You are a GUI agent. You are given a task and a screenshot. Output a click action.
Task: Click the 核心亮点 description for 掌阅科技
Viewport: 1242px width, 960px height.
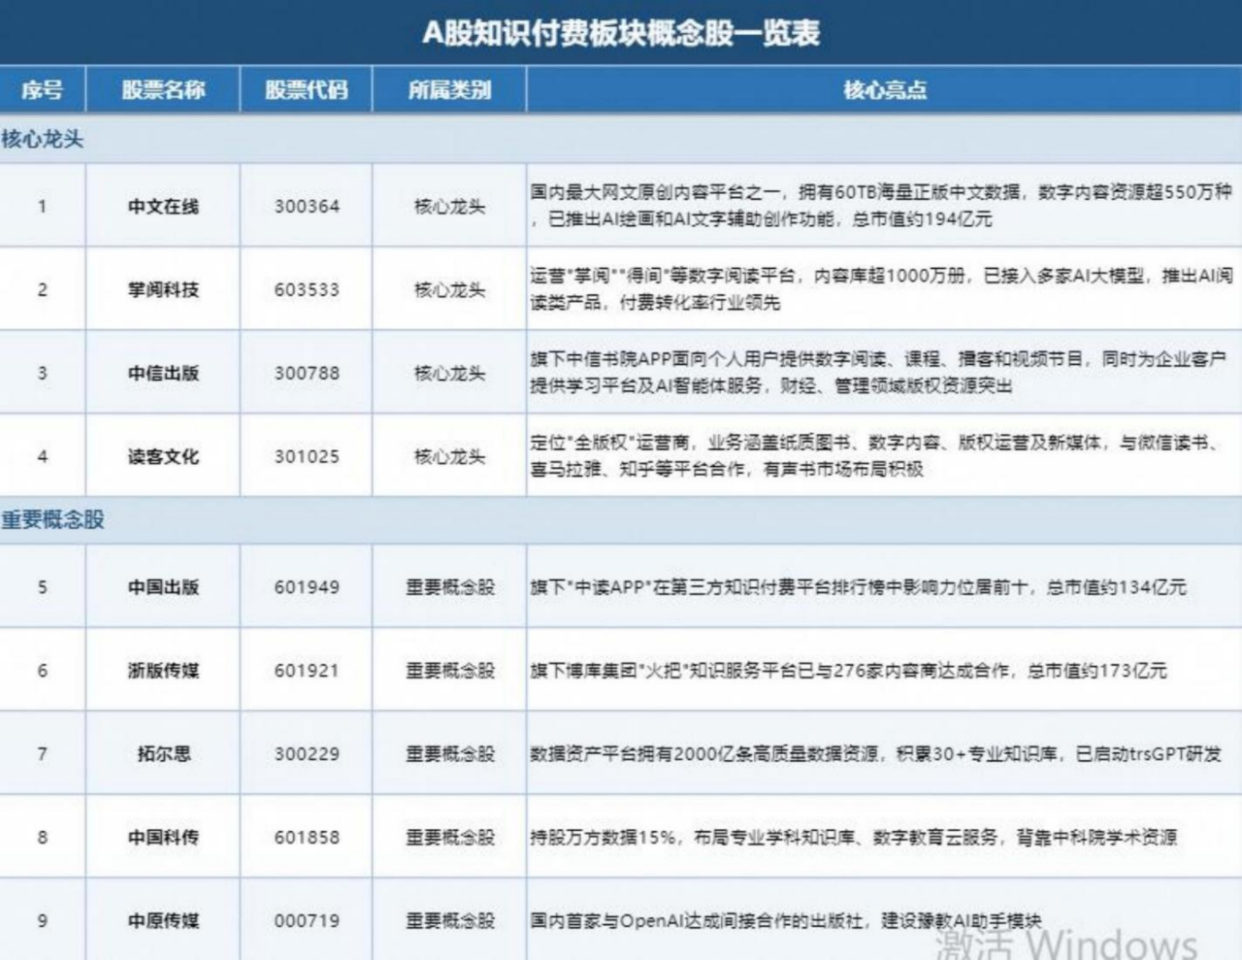pyautogui.click(x=881, y=288)
